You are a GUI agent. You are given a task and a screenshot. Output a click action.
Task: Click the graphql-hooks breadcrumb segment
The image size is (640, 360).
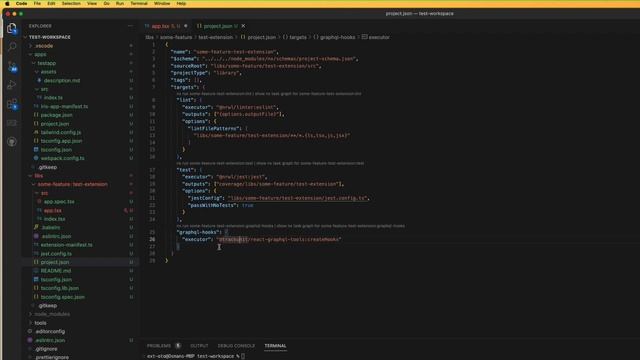point(337,37)
